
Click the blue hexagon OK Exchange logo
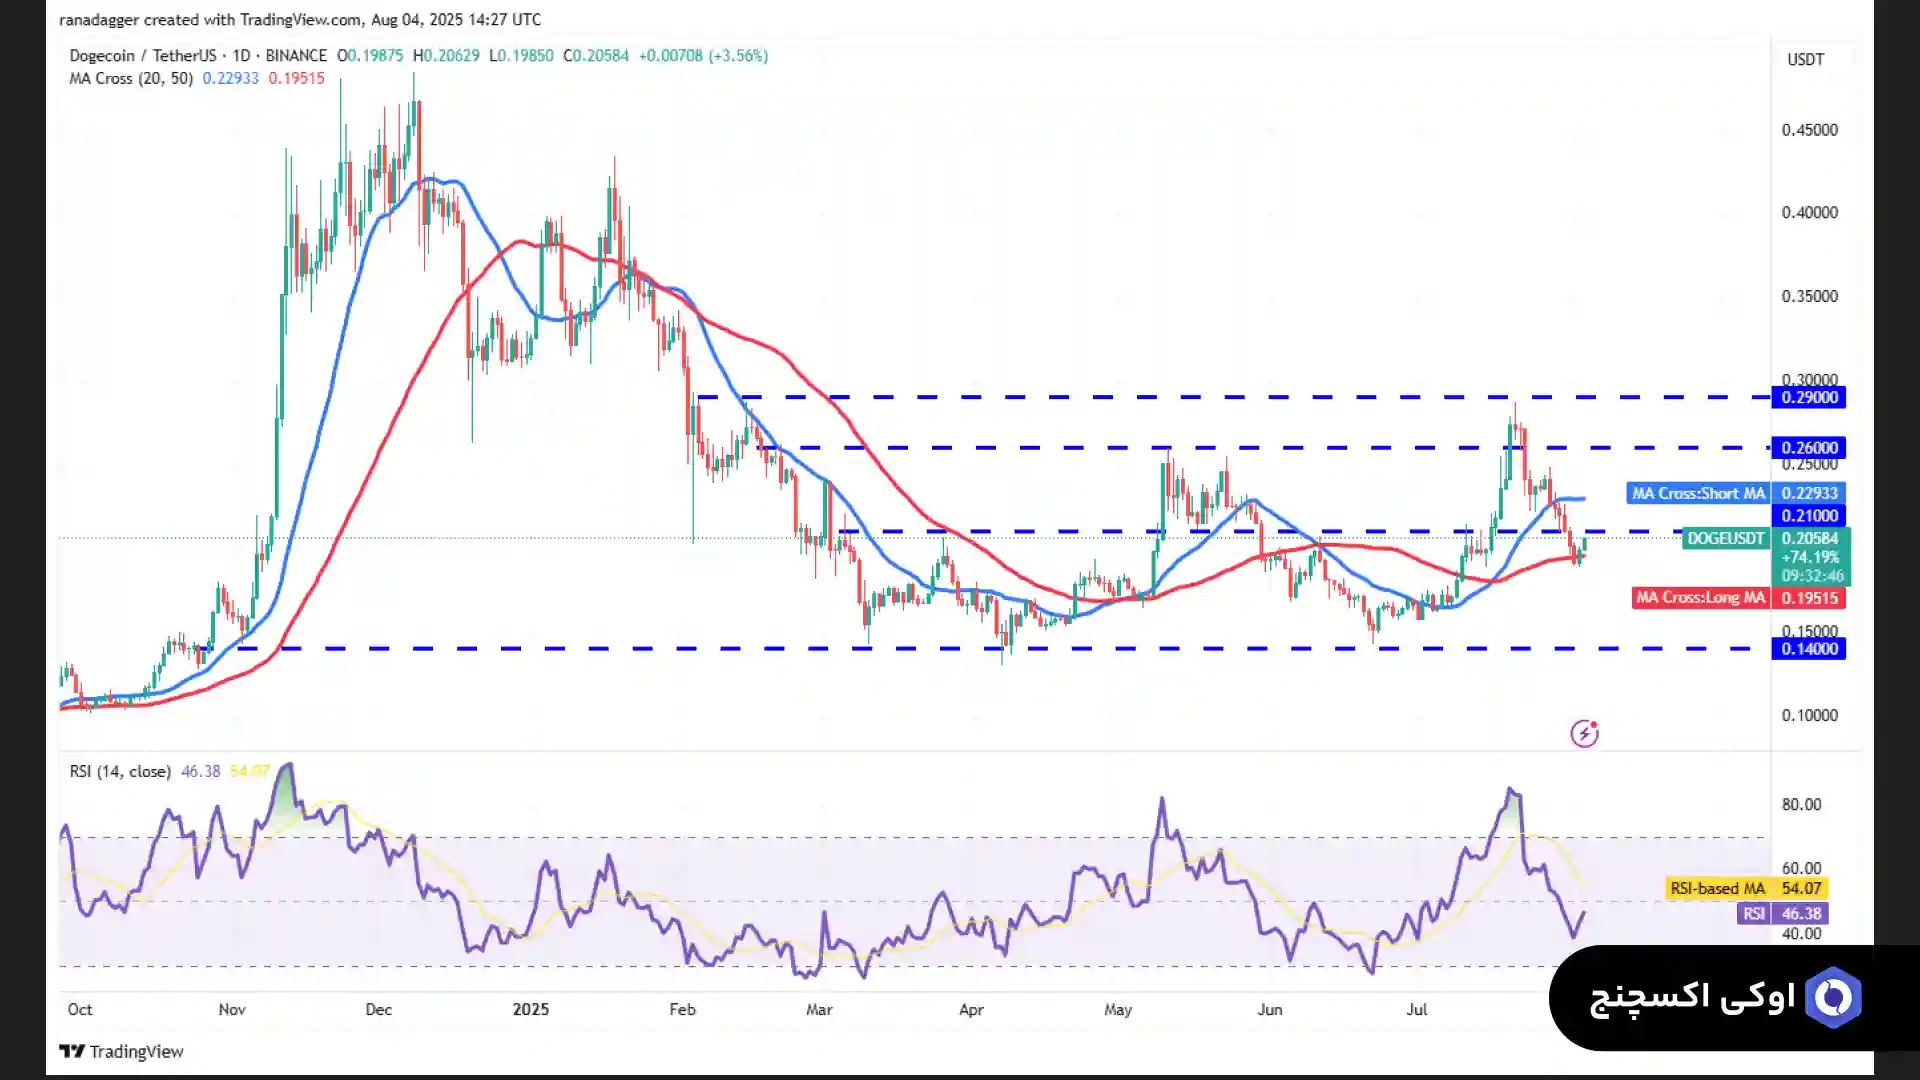[1833, 997]
